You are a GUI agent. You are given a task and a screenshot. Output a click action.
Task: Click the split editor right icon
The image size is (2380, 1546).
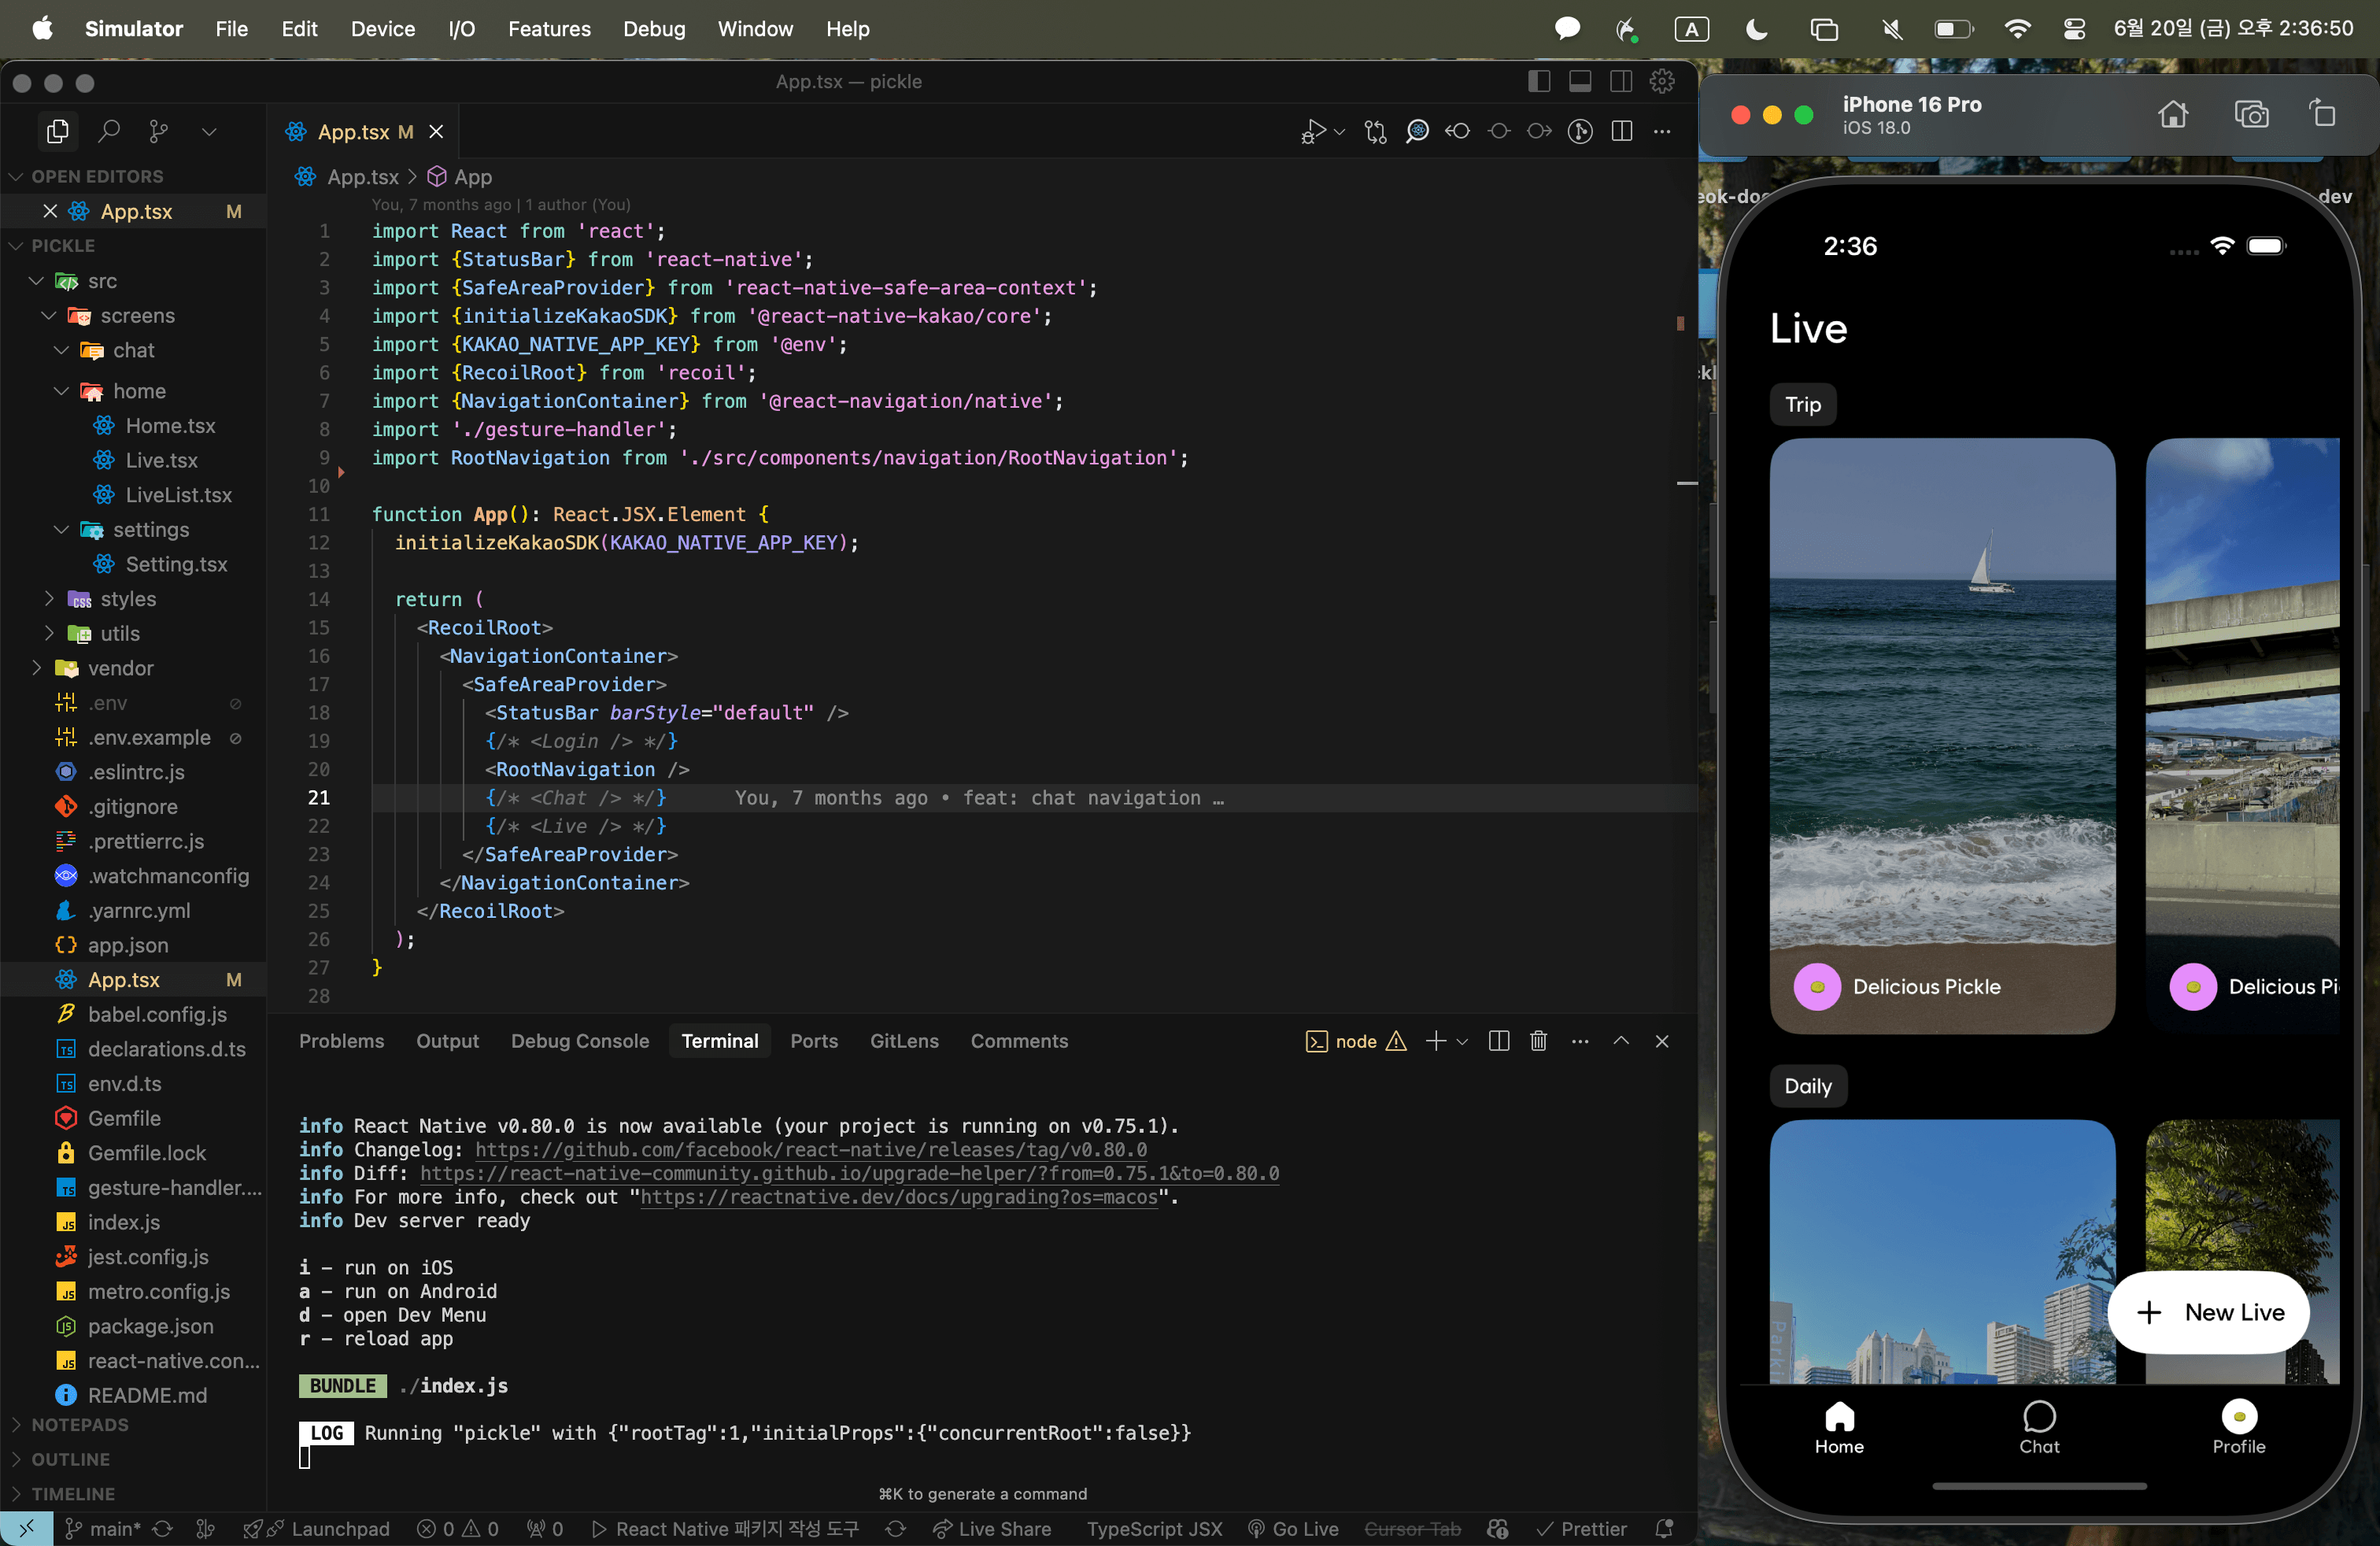click(1622, 131)
